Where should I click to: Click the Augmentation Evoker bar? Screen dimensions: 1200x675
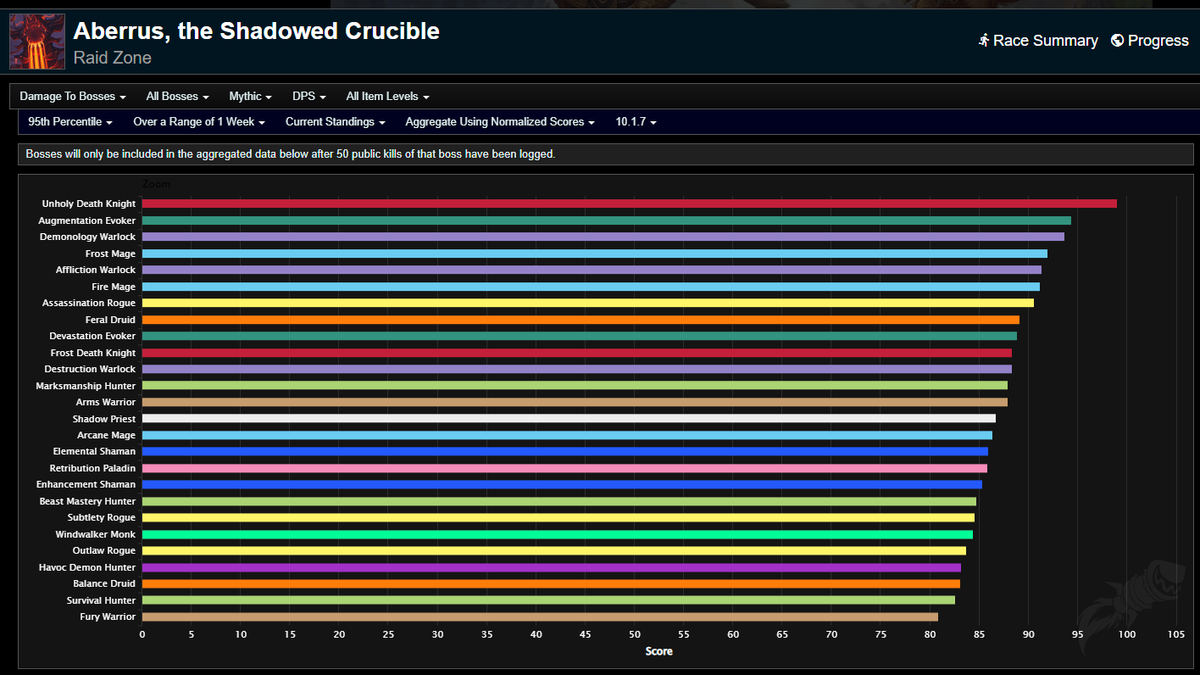pos(606,220)
